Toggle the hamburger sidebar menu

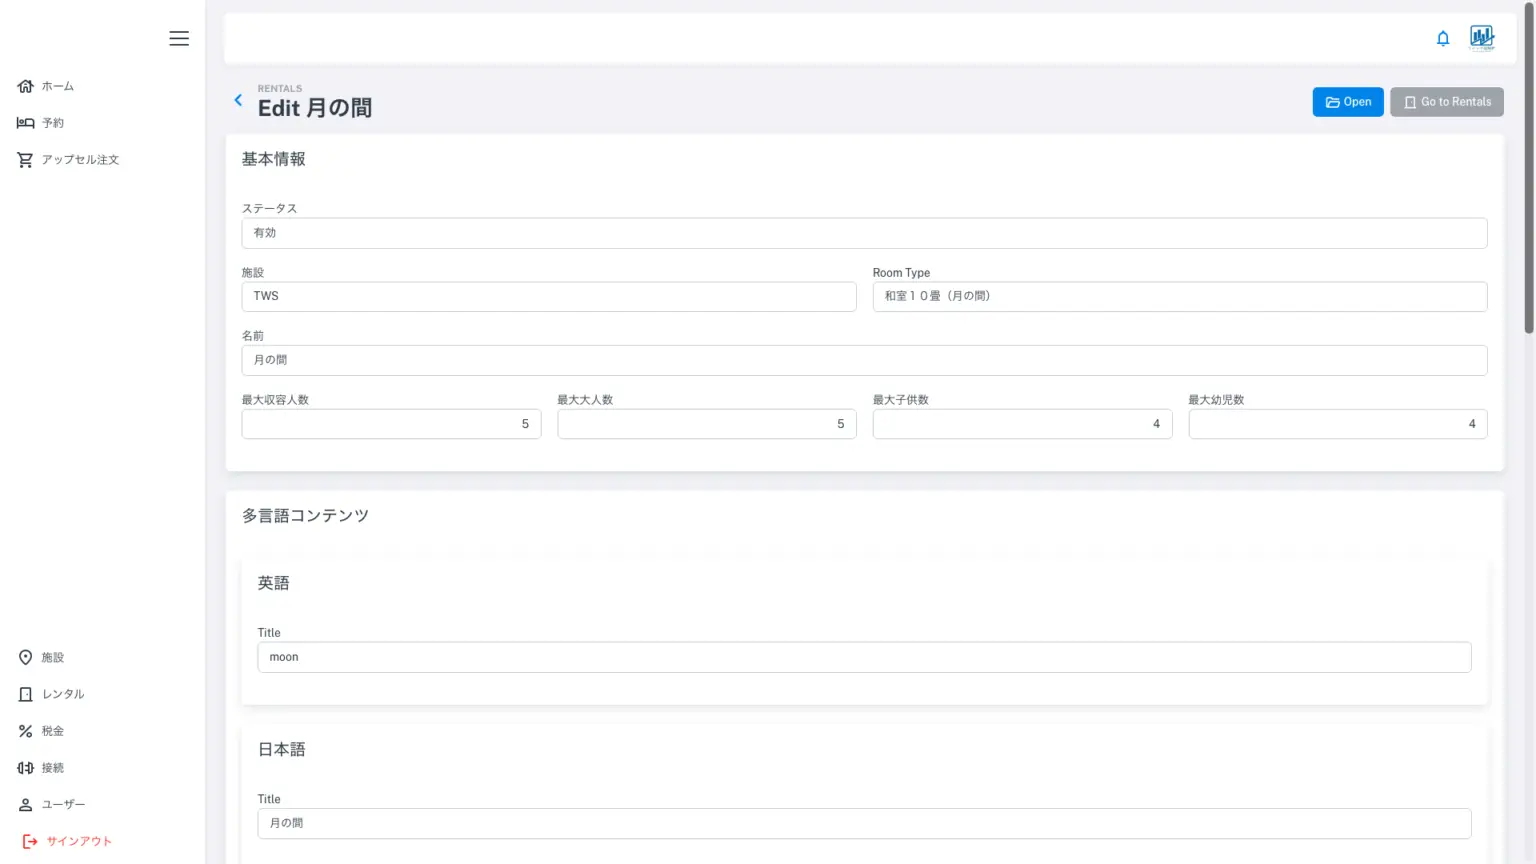coord(179,38)
